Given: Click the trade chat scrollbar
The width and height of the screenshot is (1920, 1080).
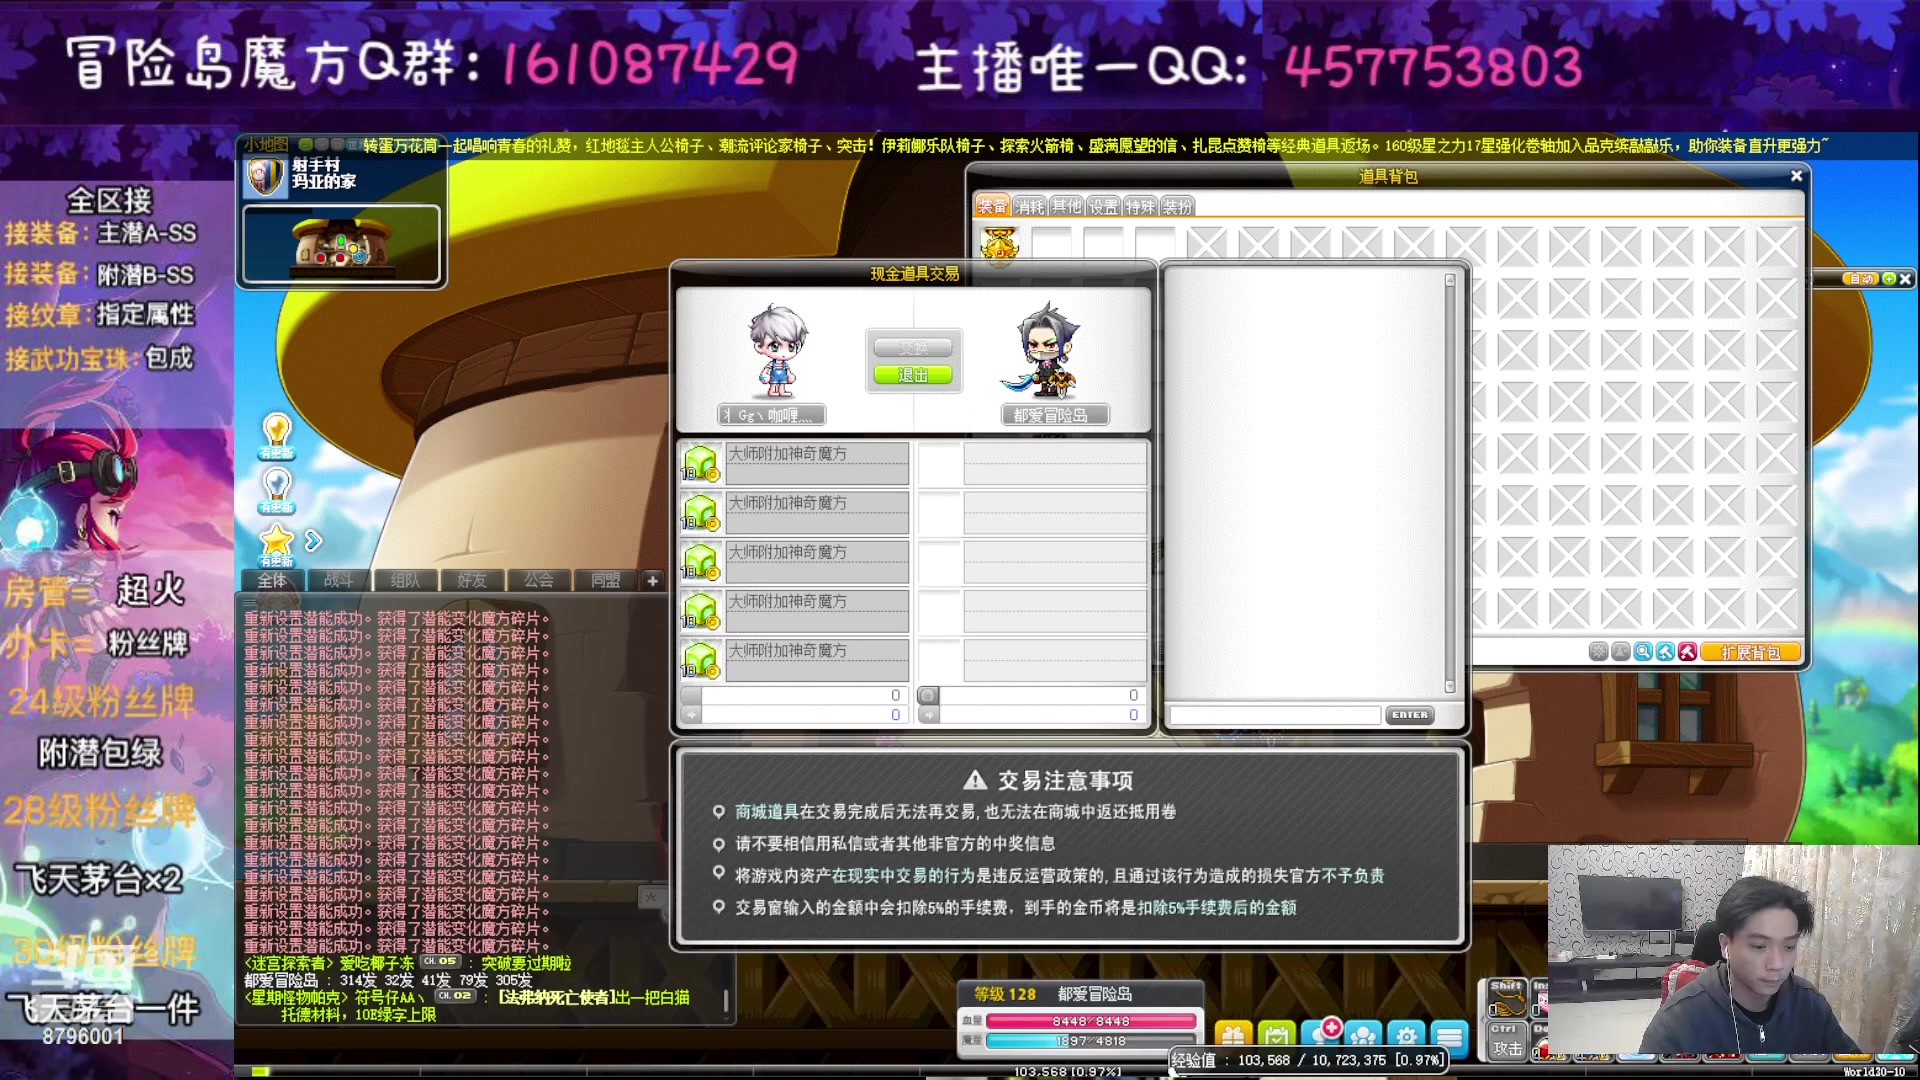Looking at the screenshot, I should [1450, 484].
